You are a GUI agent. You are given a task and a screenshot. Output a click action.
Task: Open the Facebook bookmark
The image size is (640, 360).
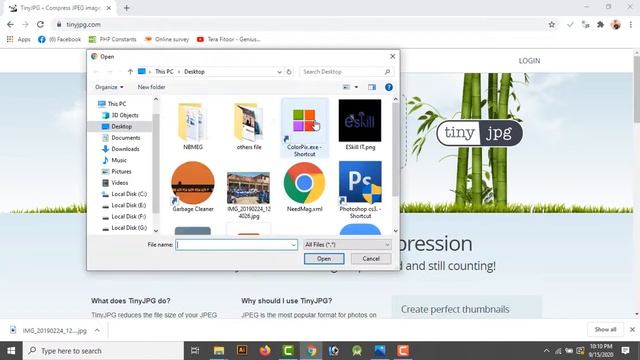[60, 39]
